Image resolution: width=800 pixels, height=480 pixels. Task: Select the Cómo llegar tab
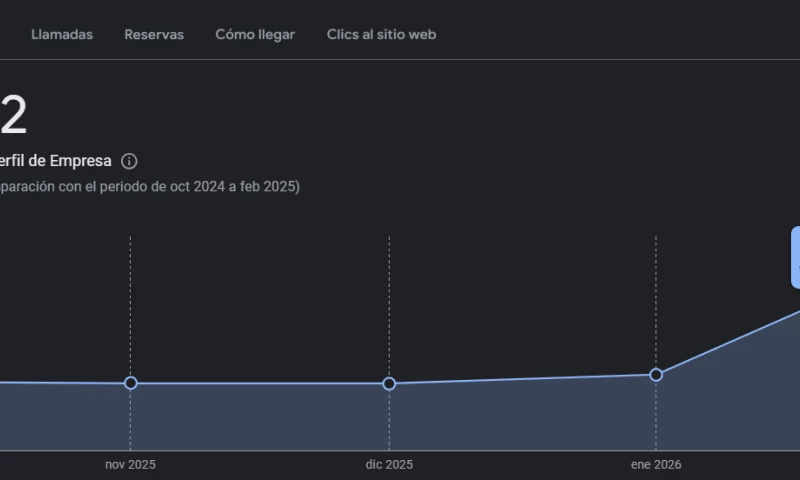click(255, 35)
